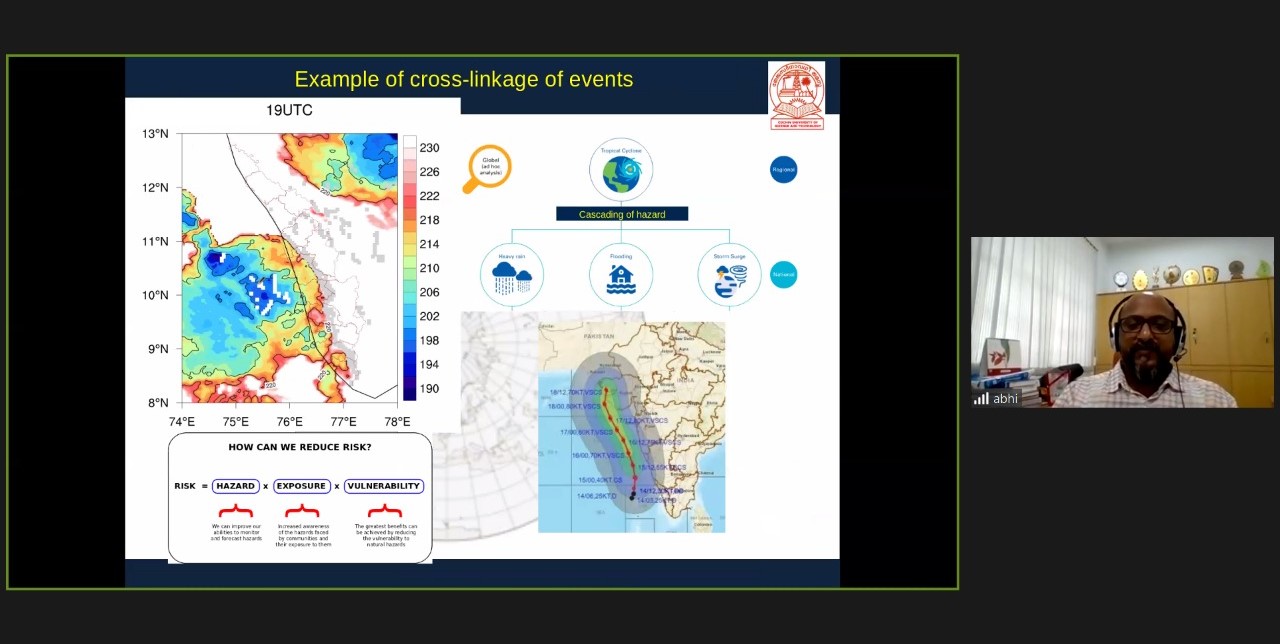Click the cyclone track map image
The width and height of the screenshot is (1280, 644).
[631, 427]
